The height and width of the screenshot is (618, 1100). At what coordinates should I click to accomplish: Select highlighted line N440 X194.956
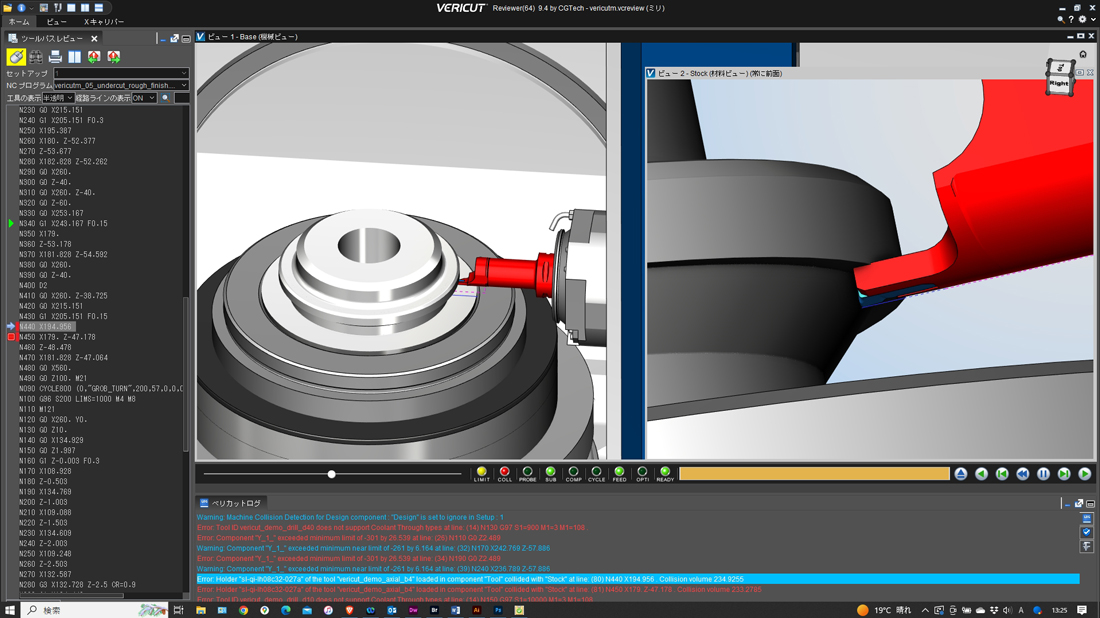tap(46, 327)
